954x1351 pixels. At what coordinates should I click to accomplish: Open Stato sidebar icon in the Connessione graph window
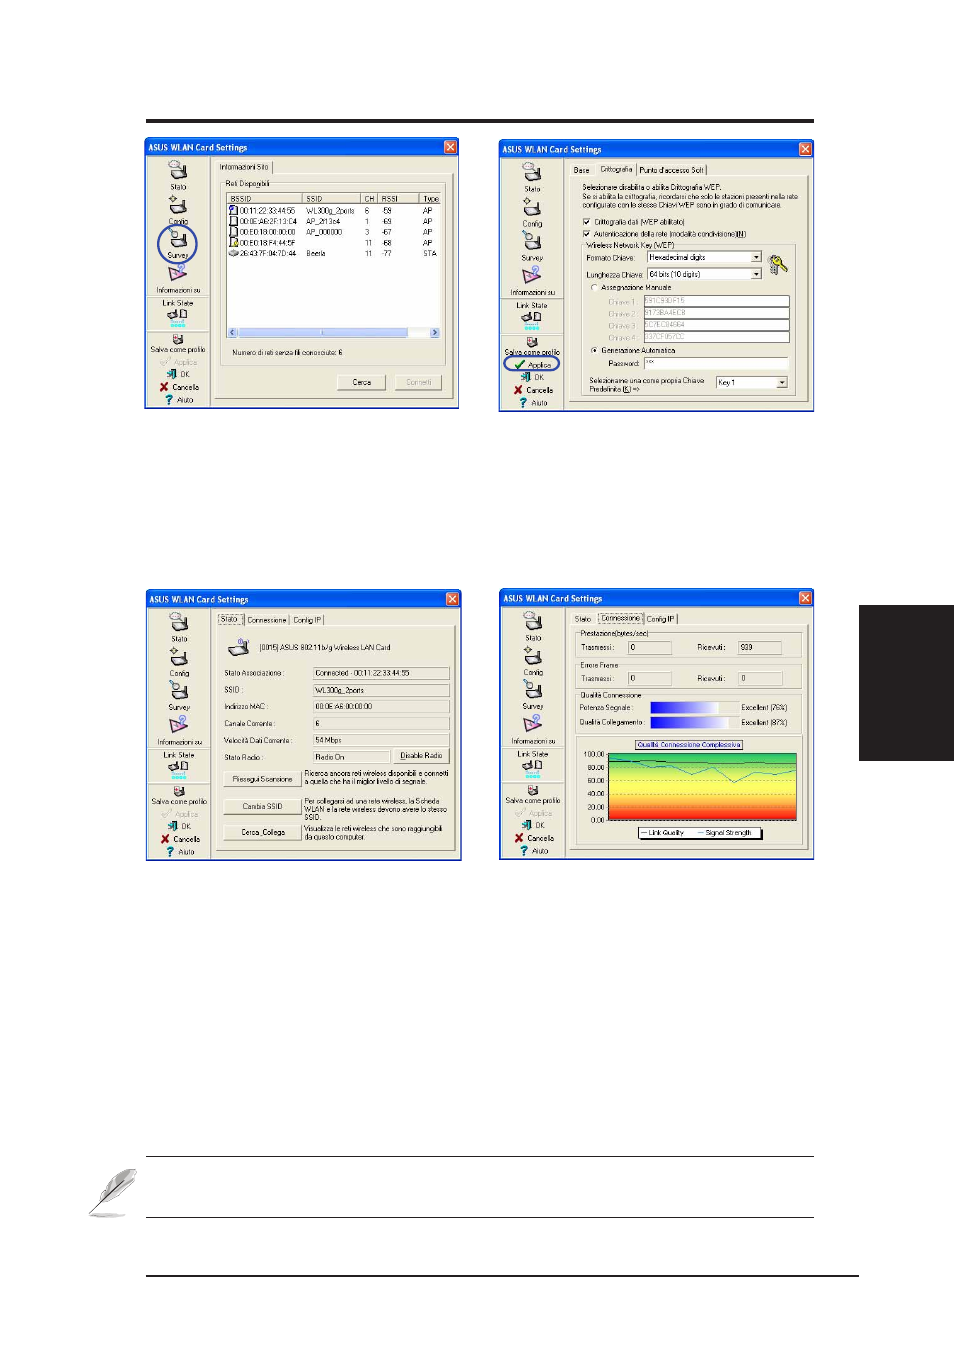click(x=533, y=622)
